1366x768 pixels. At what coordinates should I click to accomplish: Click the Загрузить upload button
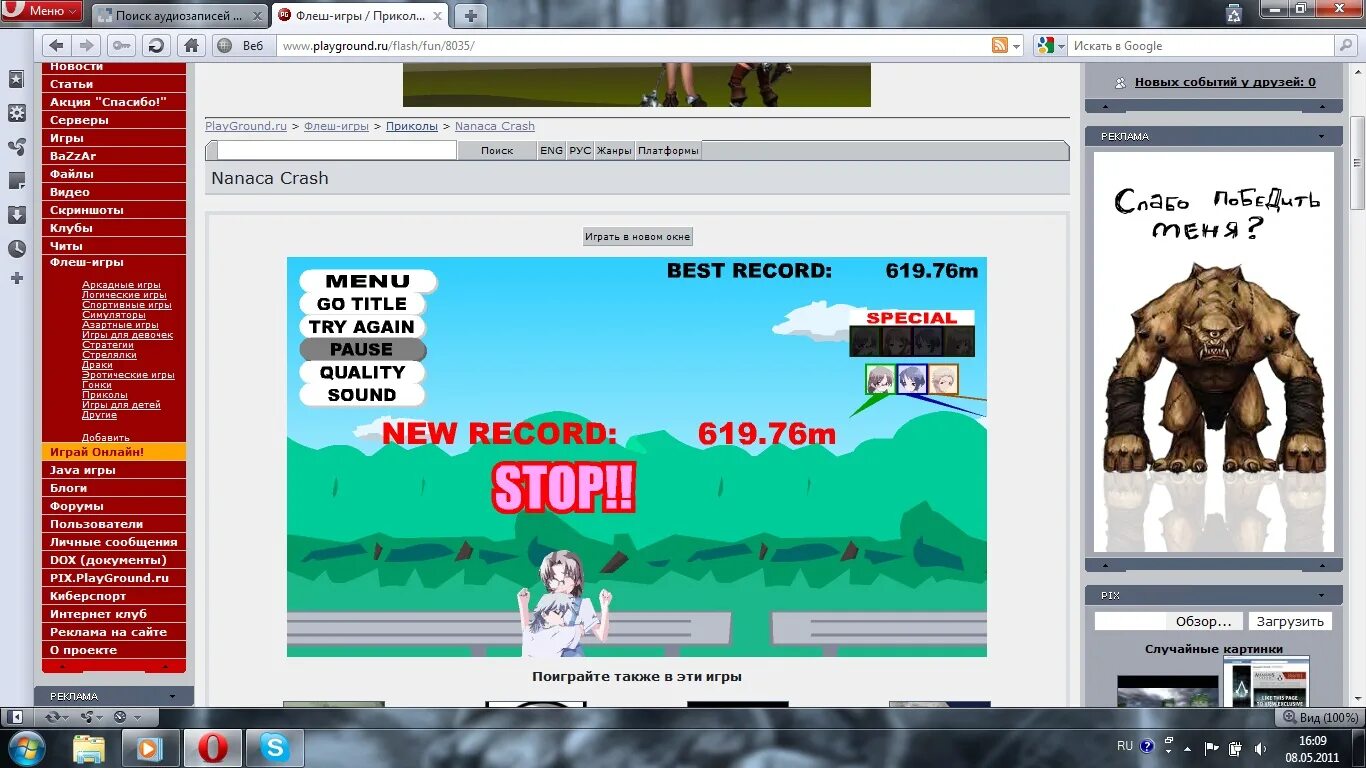[x=1290, y=621]
